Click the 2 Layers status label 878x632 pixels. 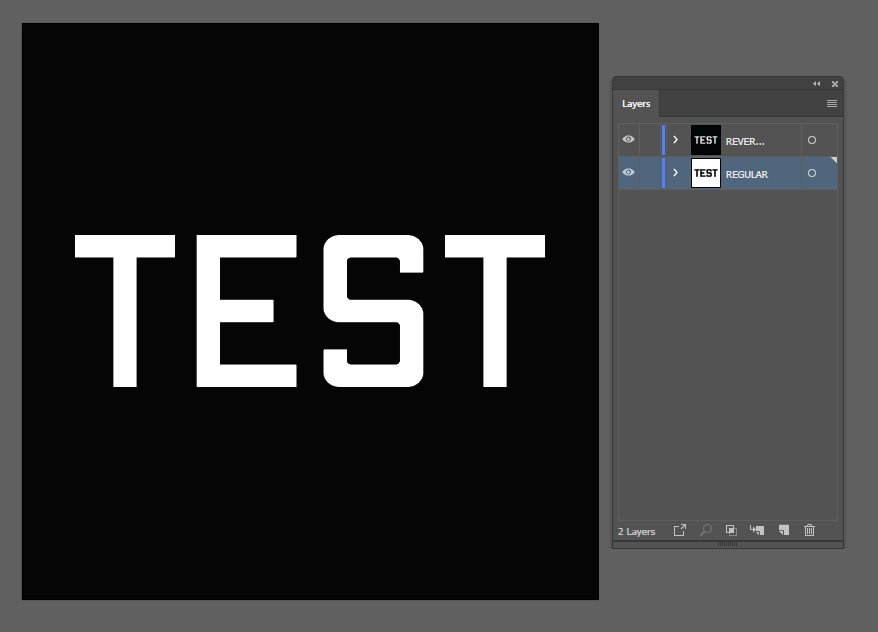coord(636,530)
